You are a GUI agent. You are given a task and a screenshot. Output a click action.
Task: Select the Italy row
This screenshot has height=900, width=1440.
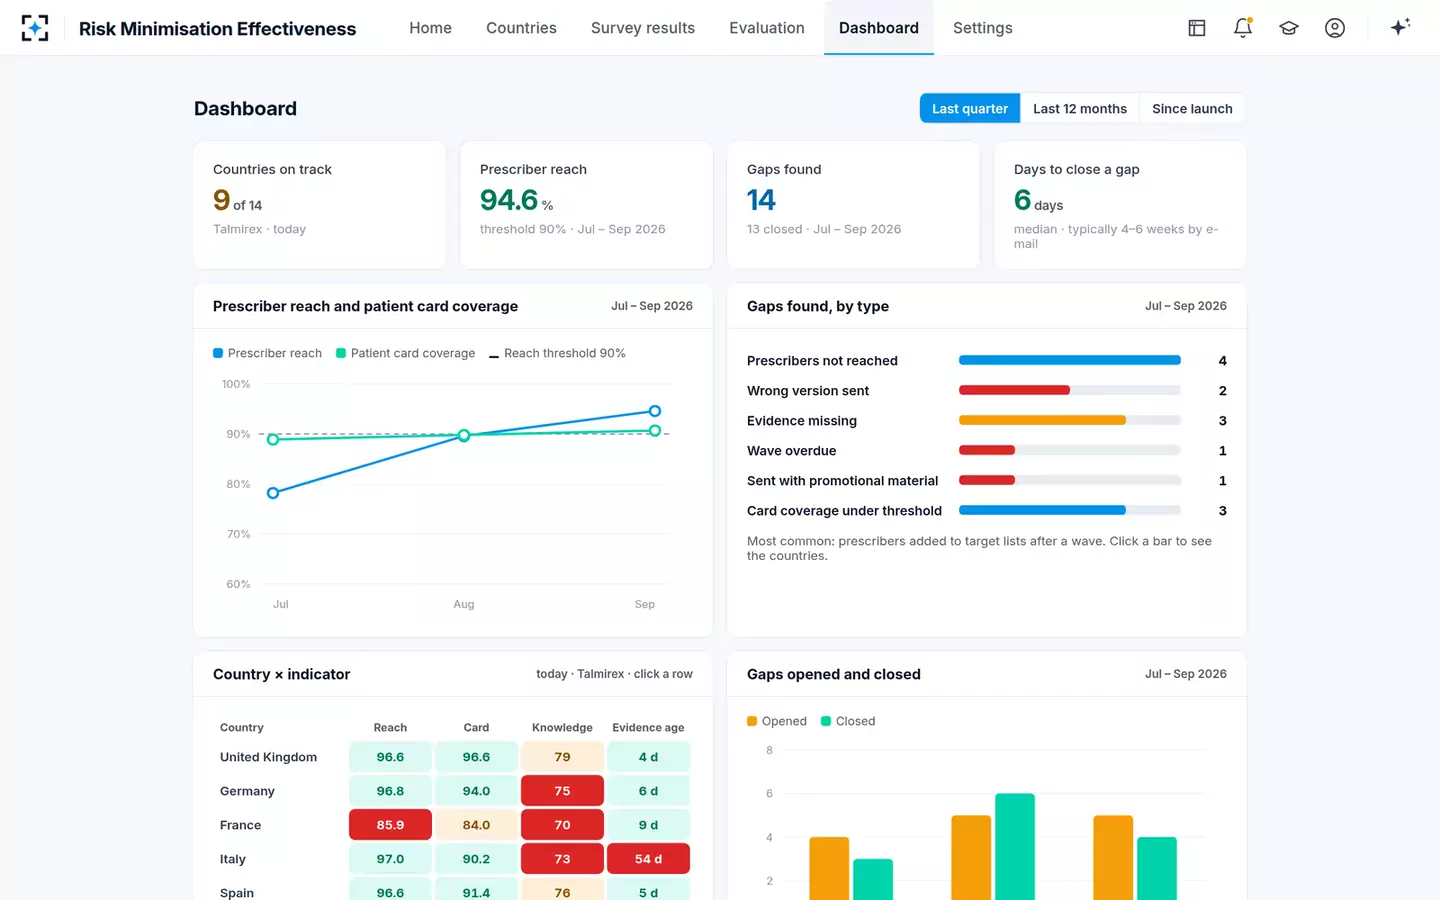453,859
